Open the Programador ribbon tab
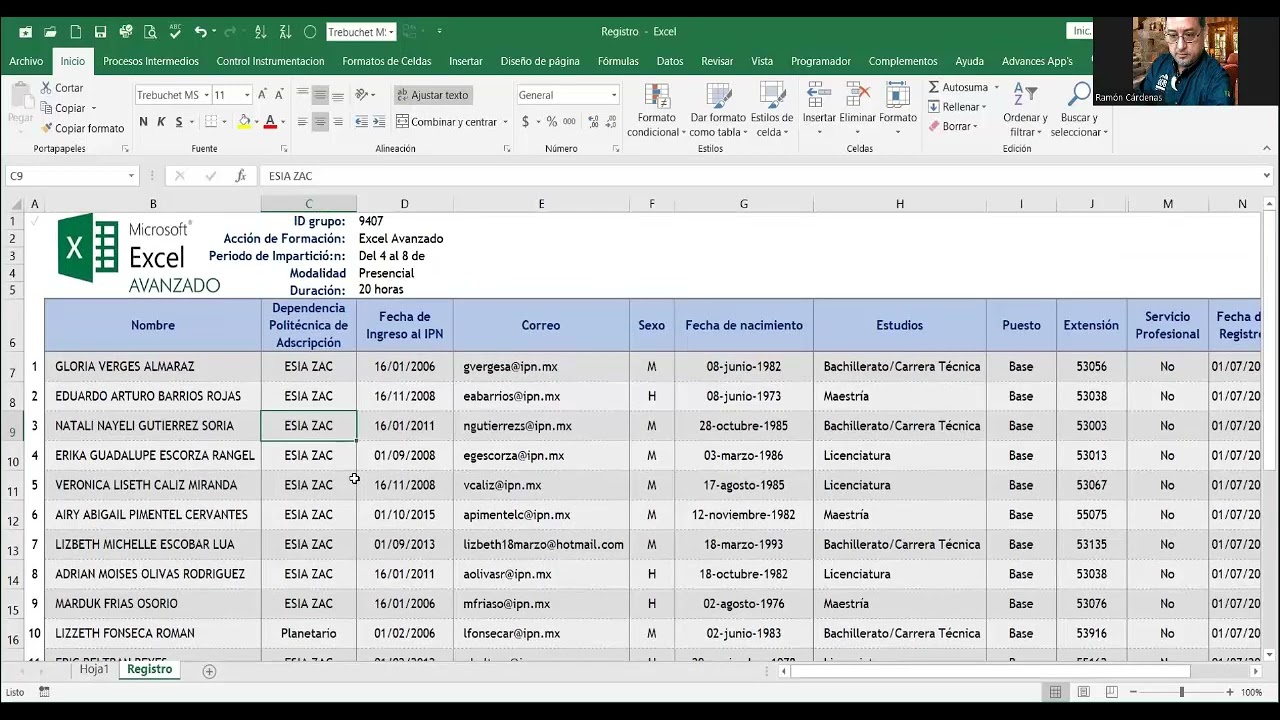The height and width of the screenshot is (720, 1280). click(x=821, y=61)
